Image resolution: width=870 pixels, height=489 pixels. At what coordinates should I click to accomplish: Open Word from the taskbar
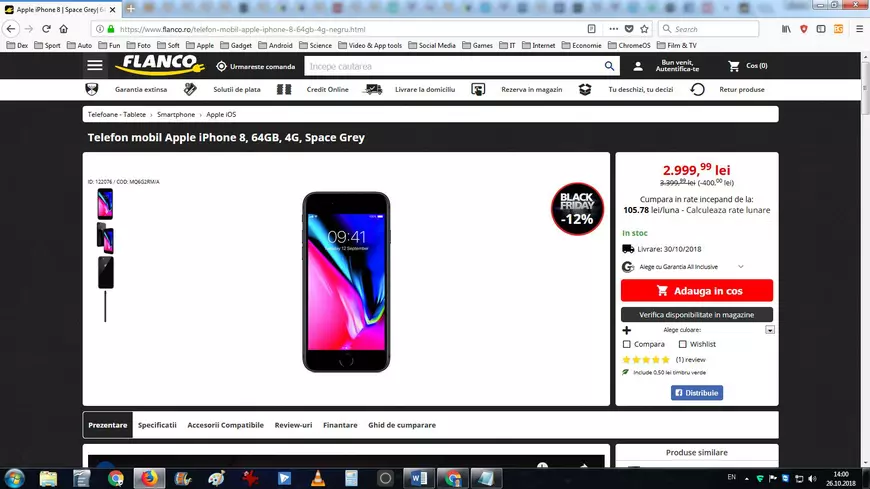pyautogui.click(x=419, y=478)
